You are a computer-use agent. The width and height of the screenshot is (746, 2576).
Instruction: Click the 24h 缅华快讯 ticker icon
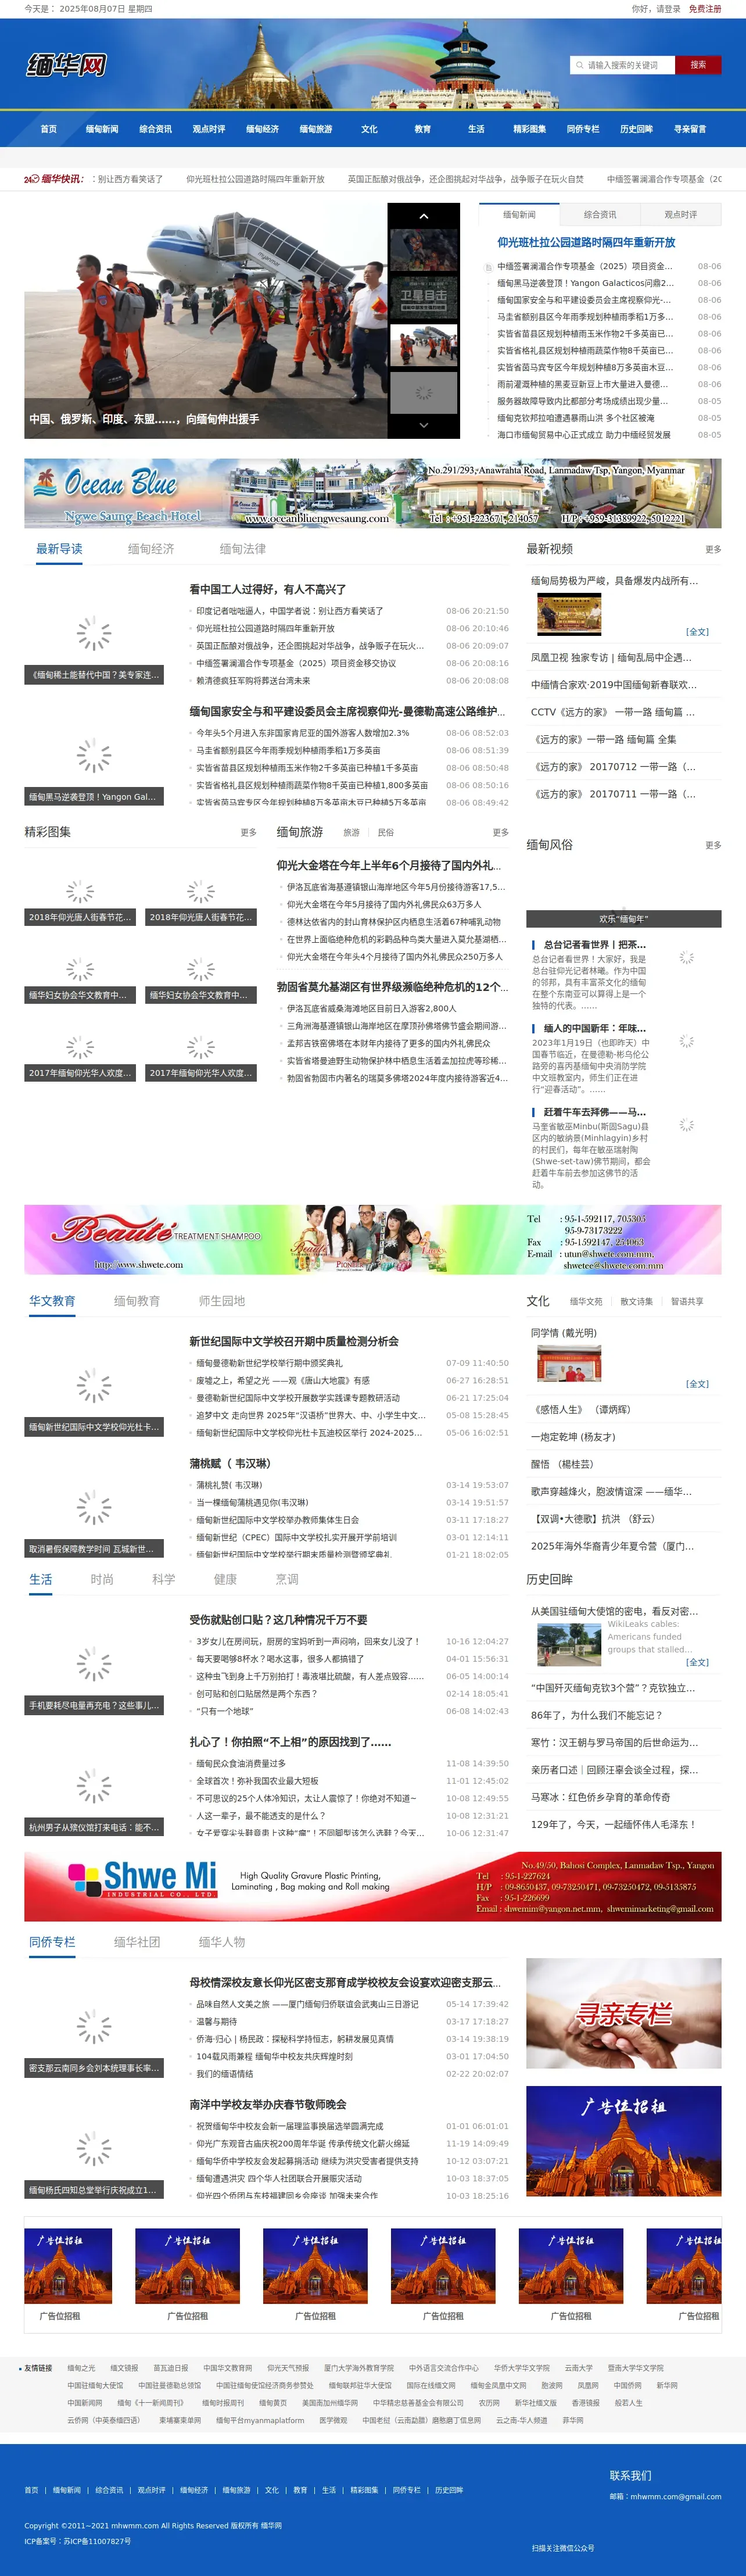(54, 179)
